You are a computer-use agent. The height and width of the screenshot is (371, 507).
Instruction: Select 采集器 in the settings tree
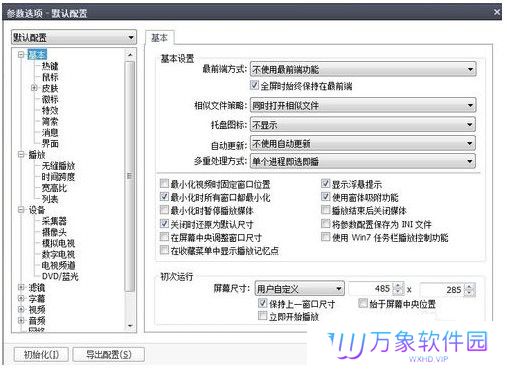click(54, 221)
